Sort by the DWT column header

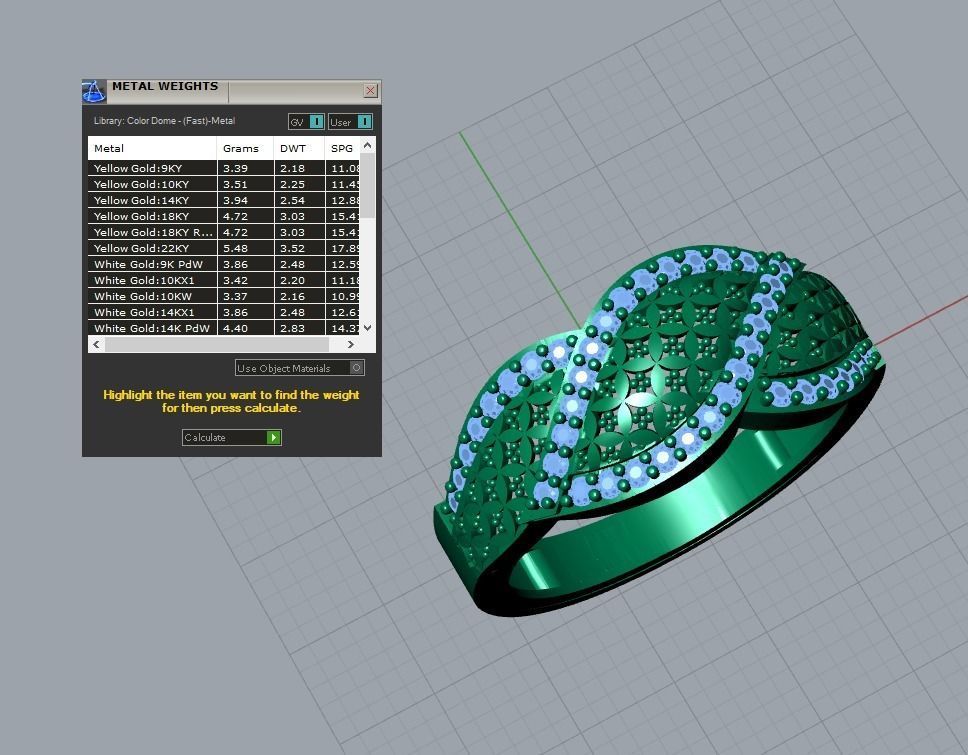[299, 148]
